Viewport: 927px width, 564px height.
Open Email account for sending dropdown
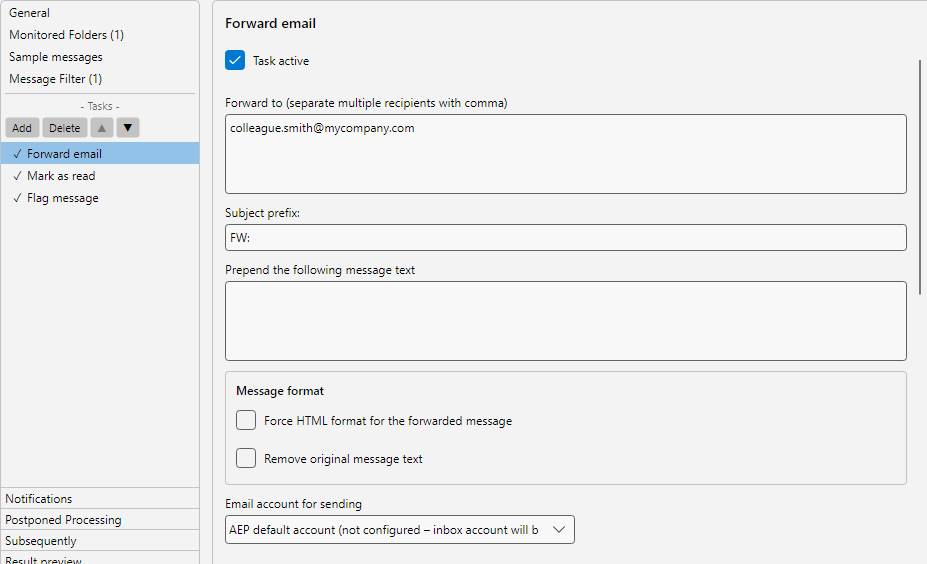click(x=400, y=530)
